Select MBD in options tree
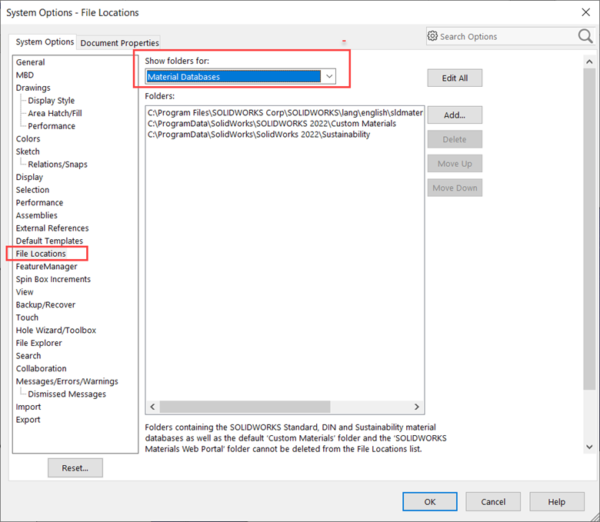The image size is (600, 522). pos(25,75)
